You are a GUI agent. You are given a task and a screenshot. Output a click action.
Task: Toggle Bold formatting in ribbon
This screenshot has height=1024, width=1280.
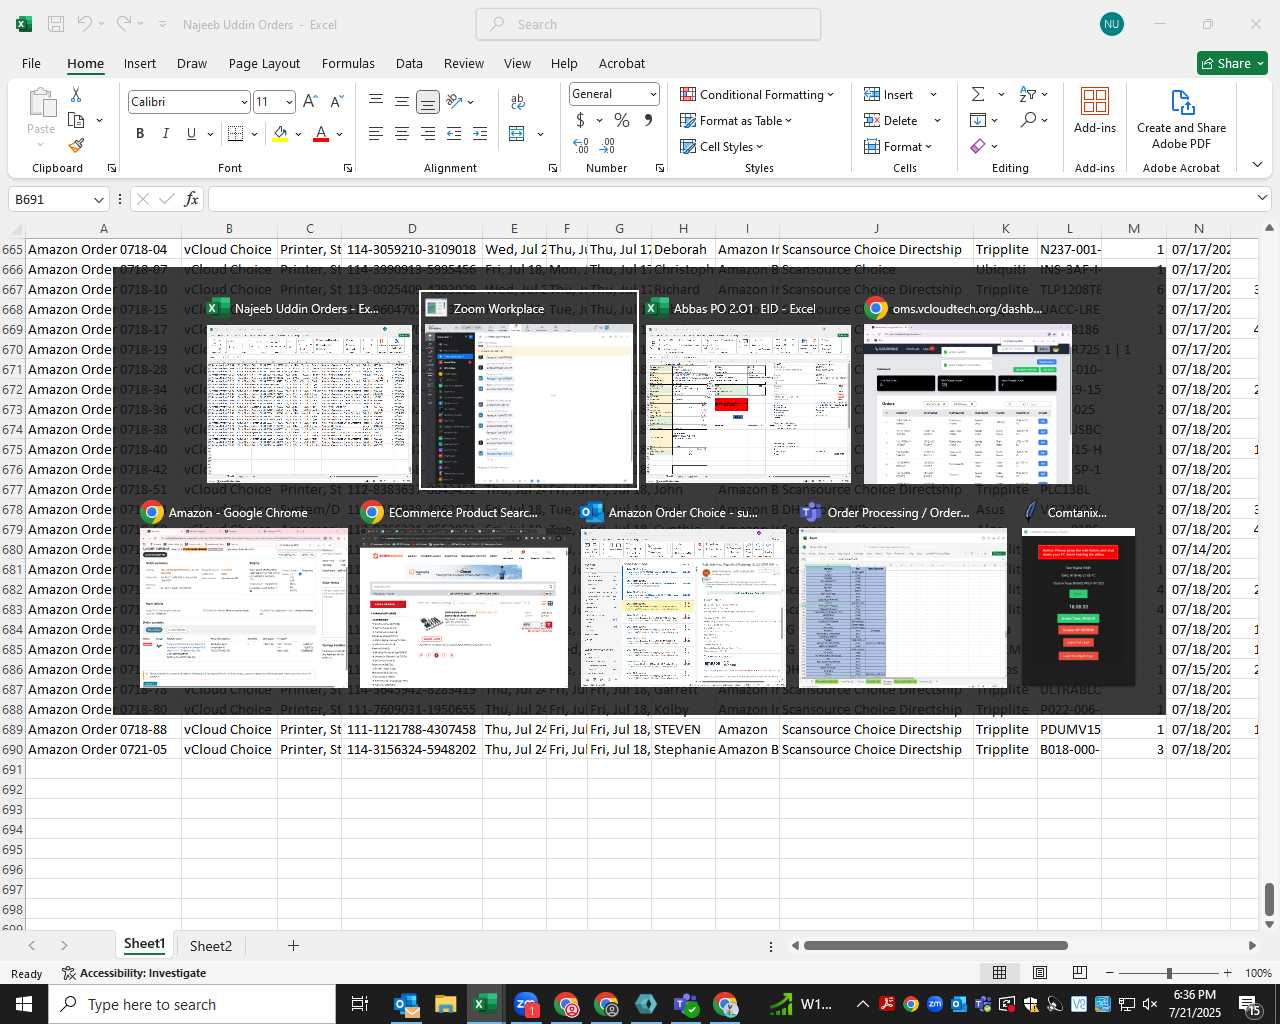140,134
